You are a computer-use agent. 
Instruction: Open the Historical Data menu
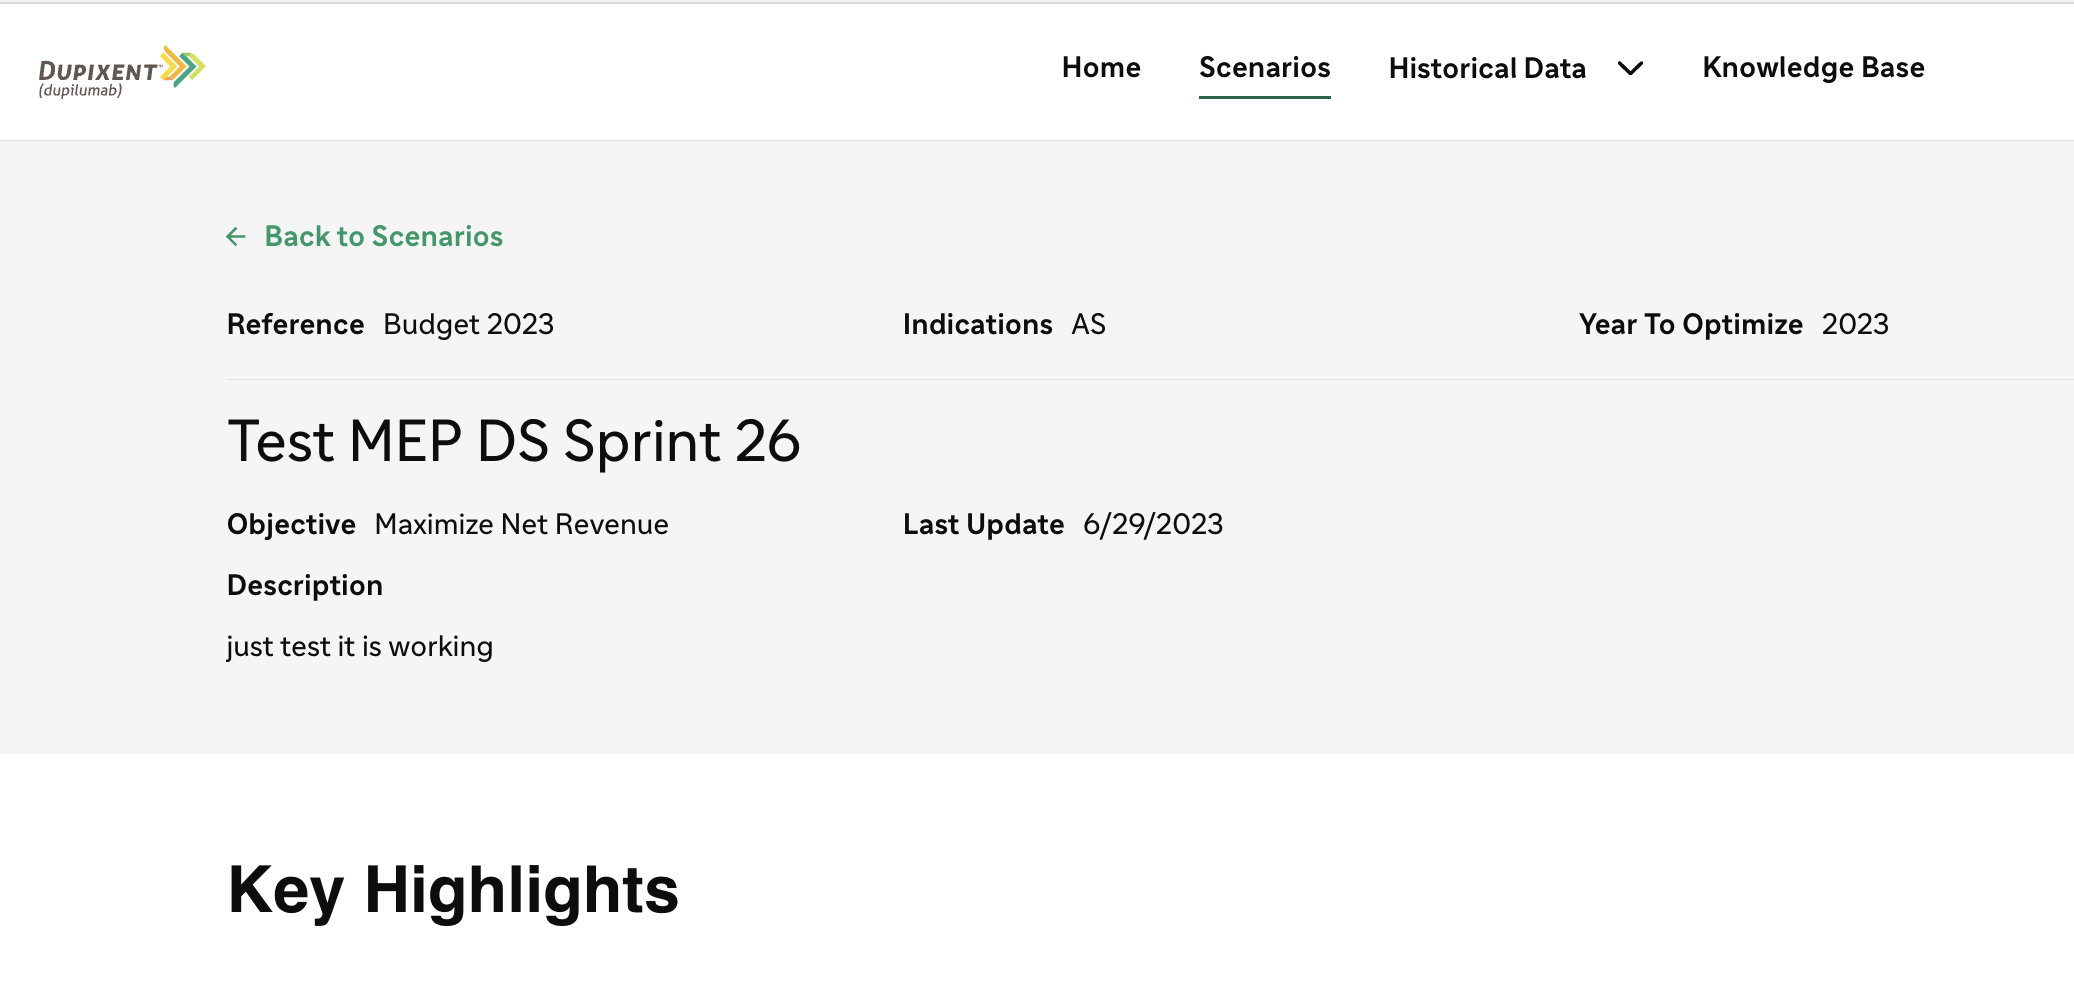[x=1487, y=68]
